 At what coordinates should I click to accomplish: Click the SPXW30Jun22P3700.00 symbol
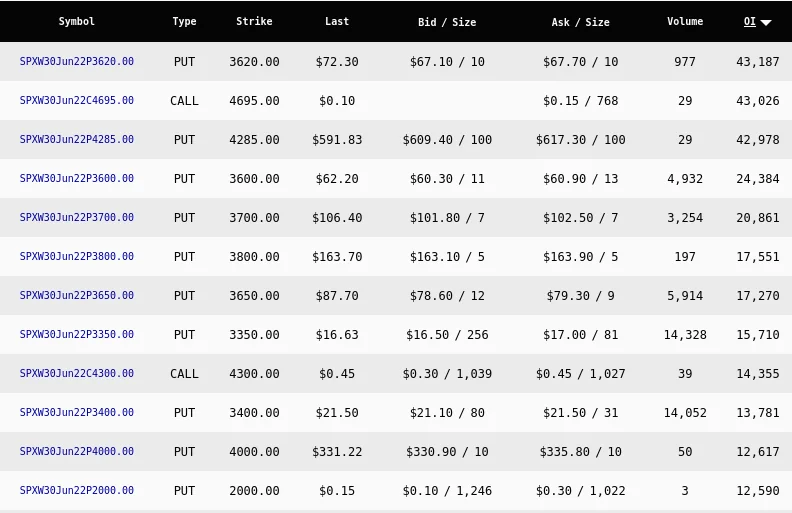(x=77, y=217)
